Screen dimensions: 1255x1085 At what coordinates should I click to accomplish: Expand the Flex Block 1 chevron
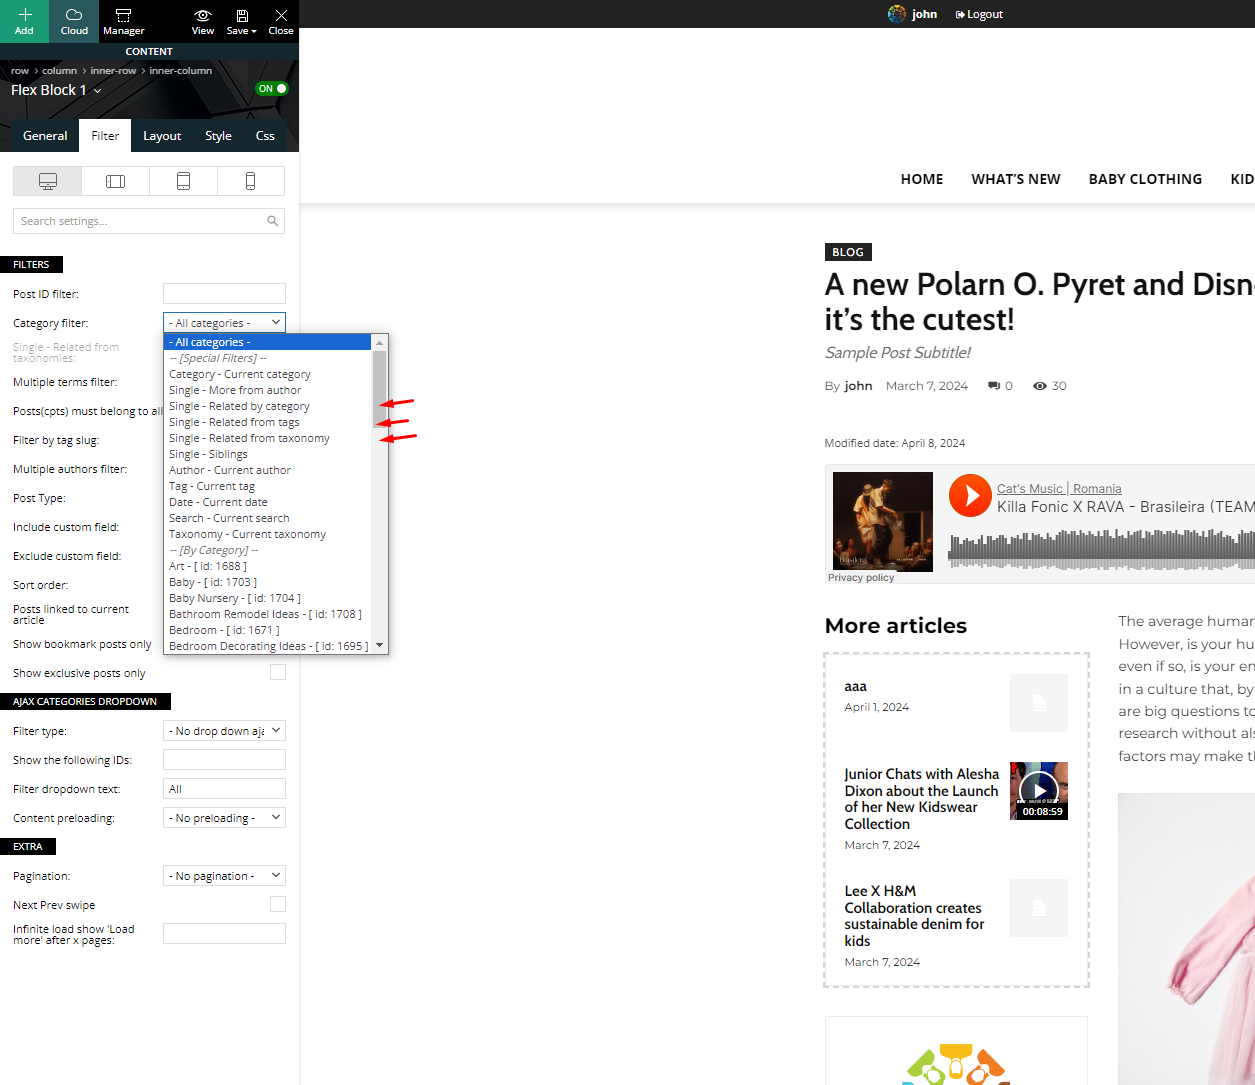(97, 91)
